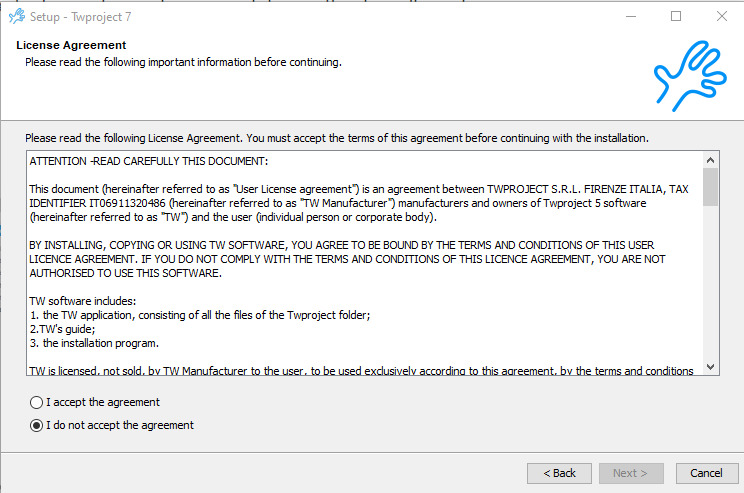Minimize the Setup window
Viewport: 744px width, 493px height.
[x=630, y=16]
